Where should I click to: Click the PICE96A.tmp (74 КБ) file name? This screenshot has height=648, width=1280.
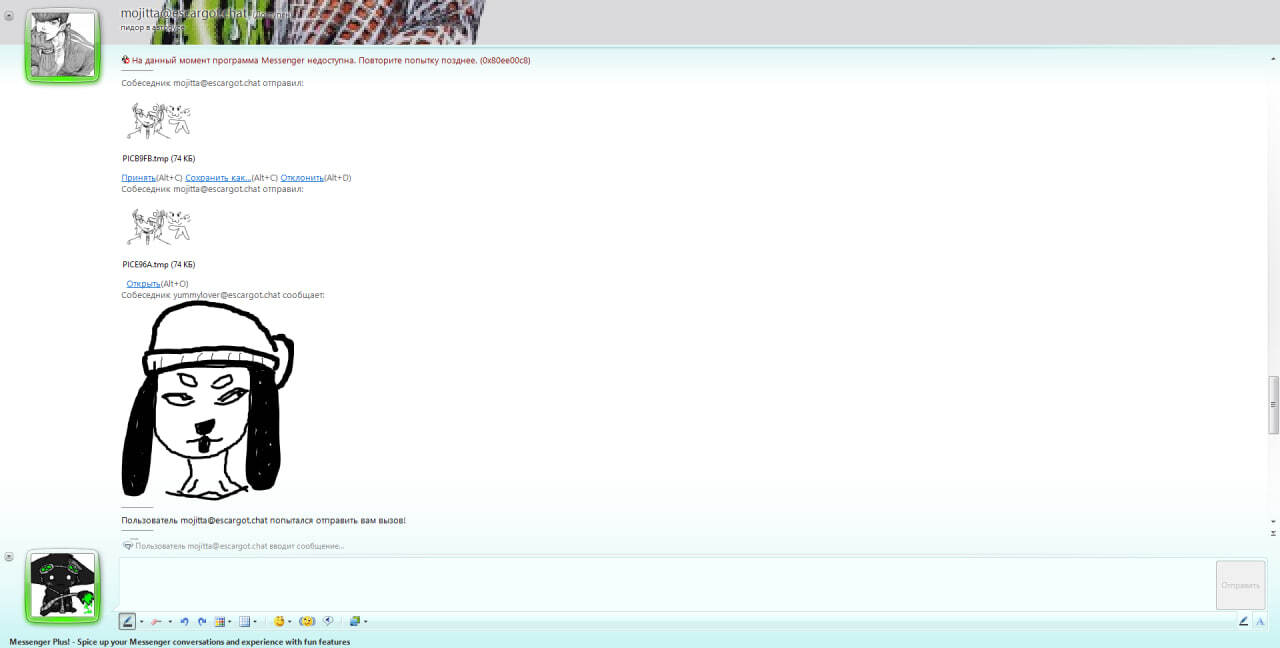[x=158, y=265]
